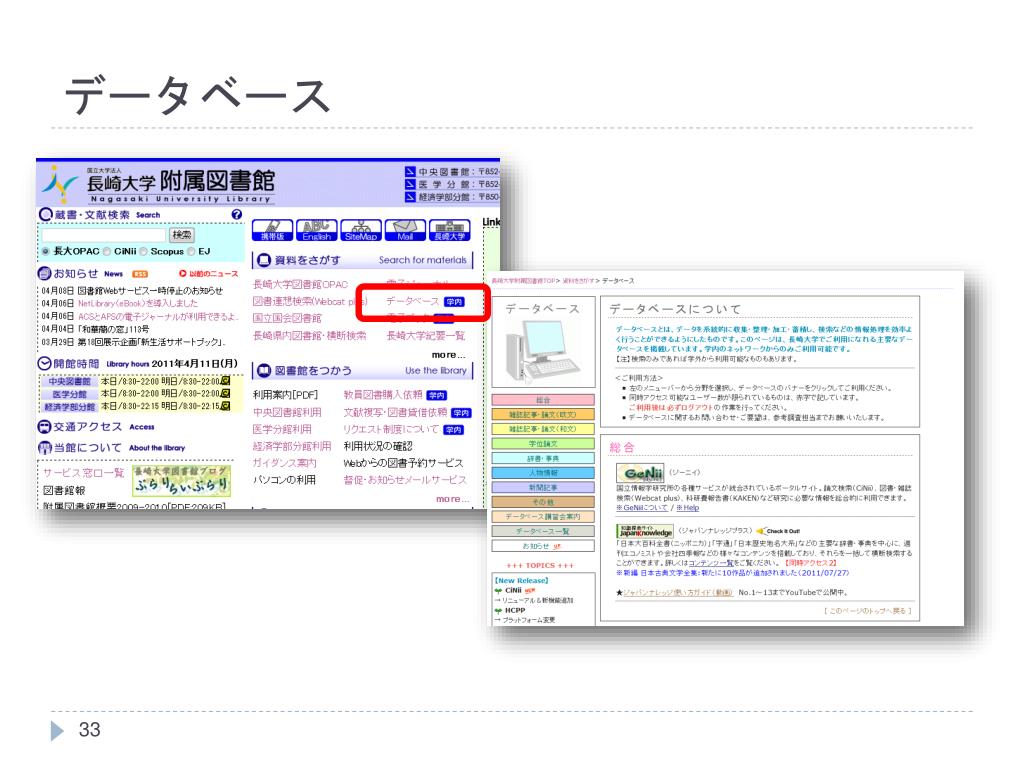
Task: Open the 雑誌記事・論文(欧文) category
Action: click(x=543, y=414)
